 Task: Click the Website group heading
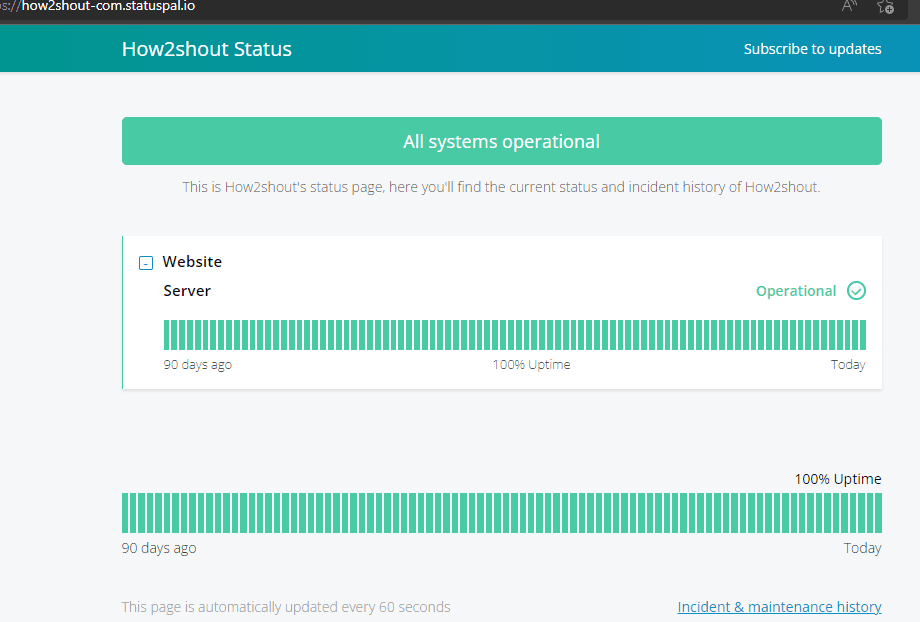tap(192, 262)
